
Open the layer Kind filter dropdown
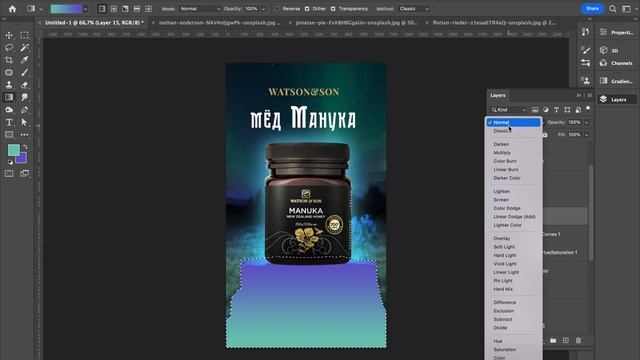pos(509,110)
